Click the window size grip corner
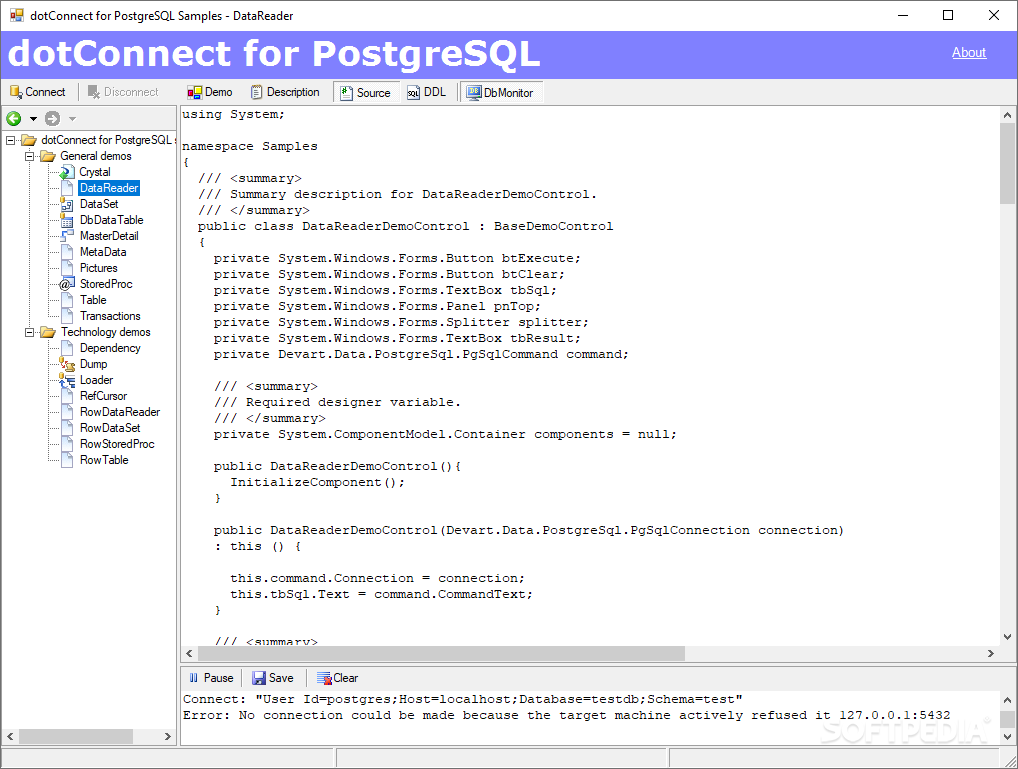The width and height of the screenshot is (1018, 769). (x=1011, y=762)
